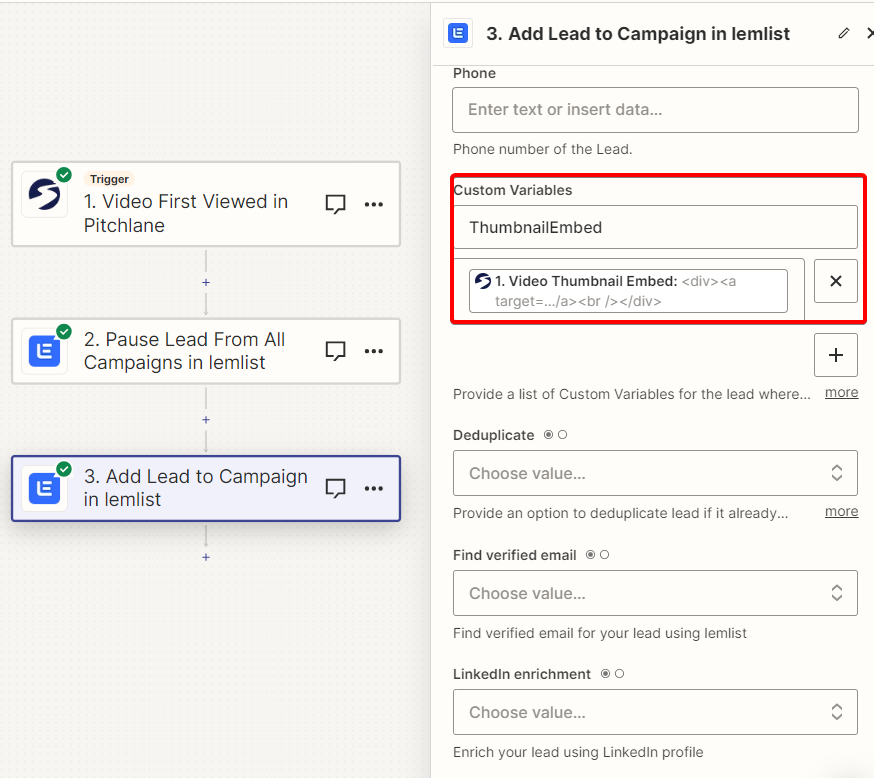
Task: Click the Trigger label badge
Action: pyautogui.click(x=109, y=179)
